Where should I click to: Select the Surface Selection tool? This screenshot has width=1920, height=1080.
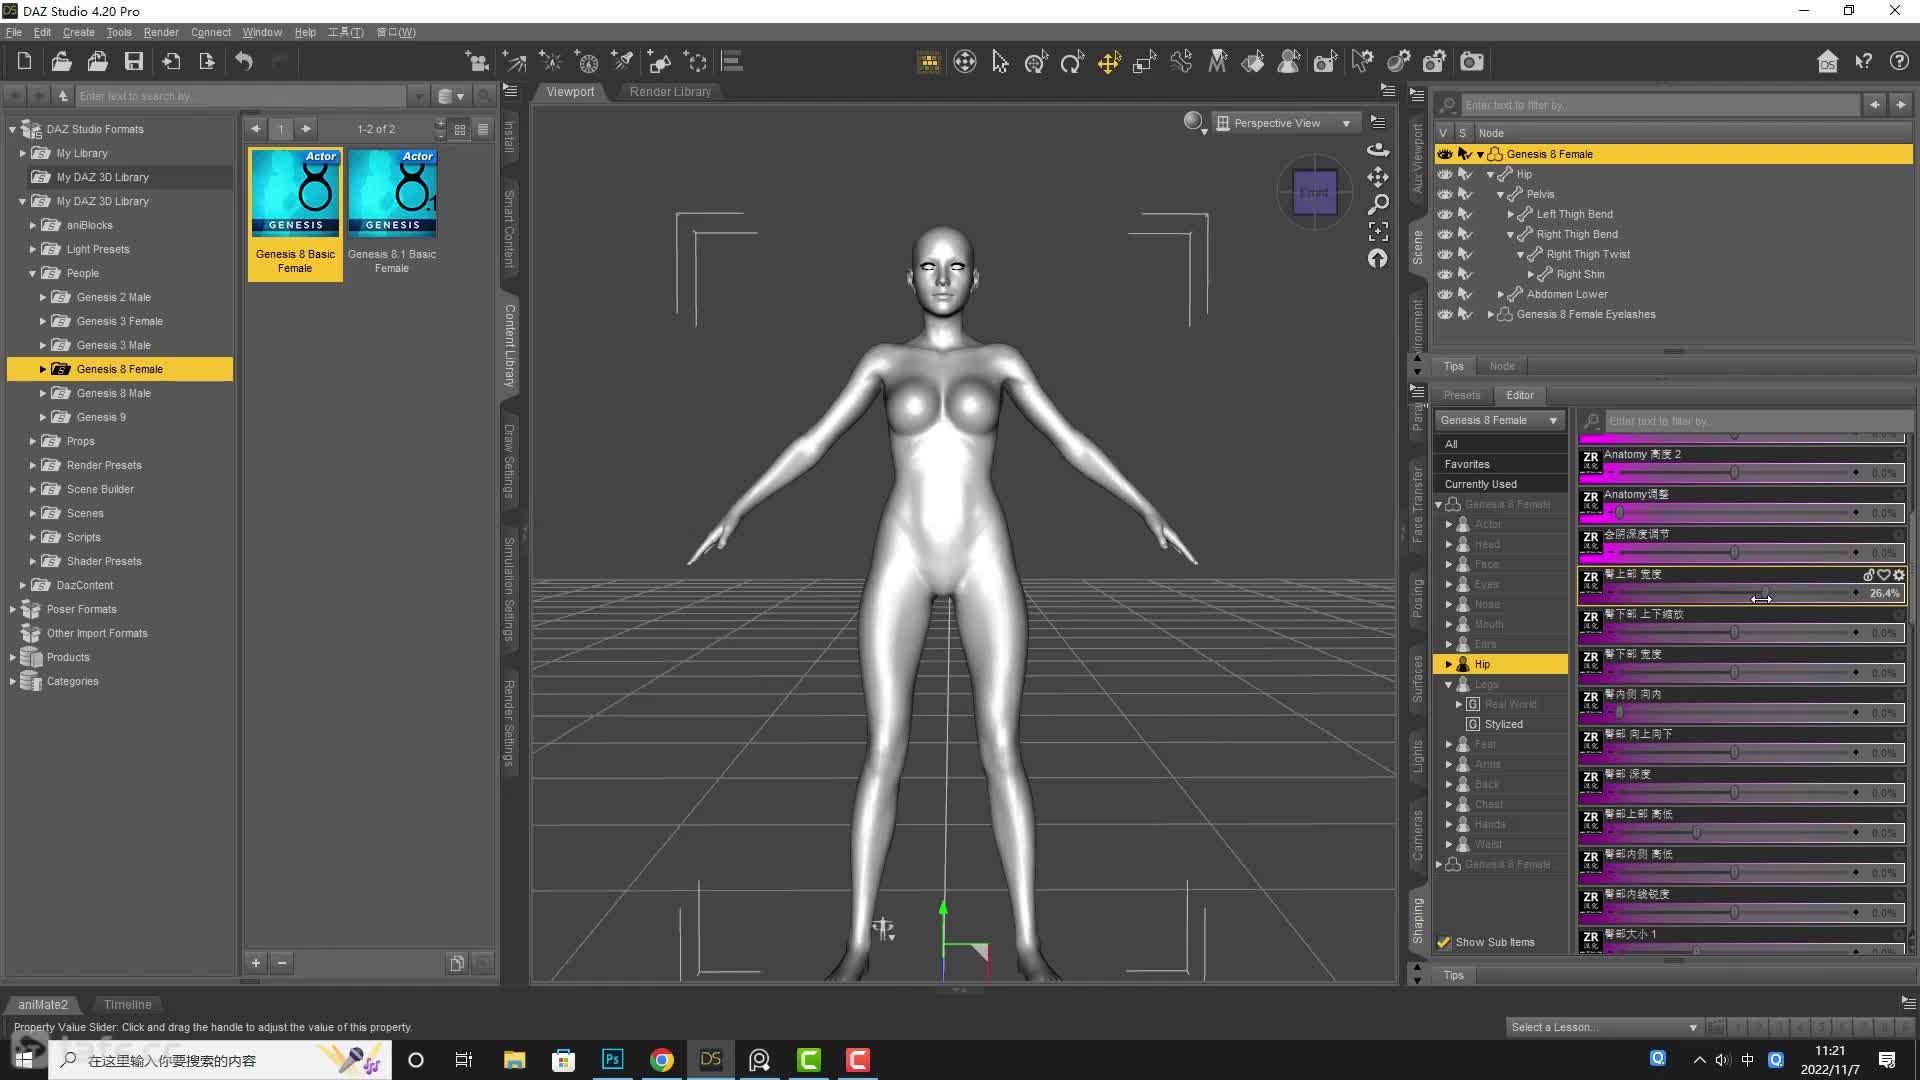point(1253,62)
